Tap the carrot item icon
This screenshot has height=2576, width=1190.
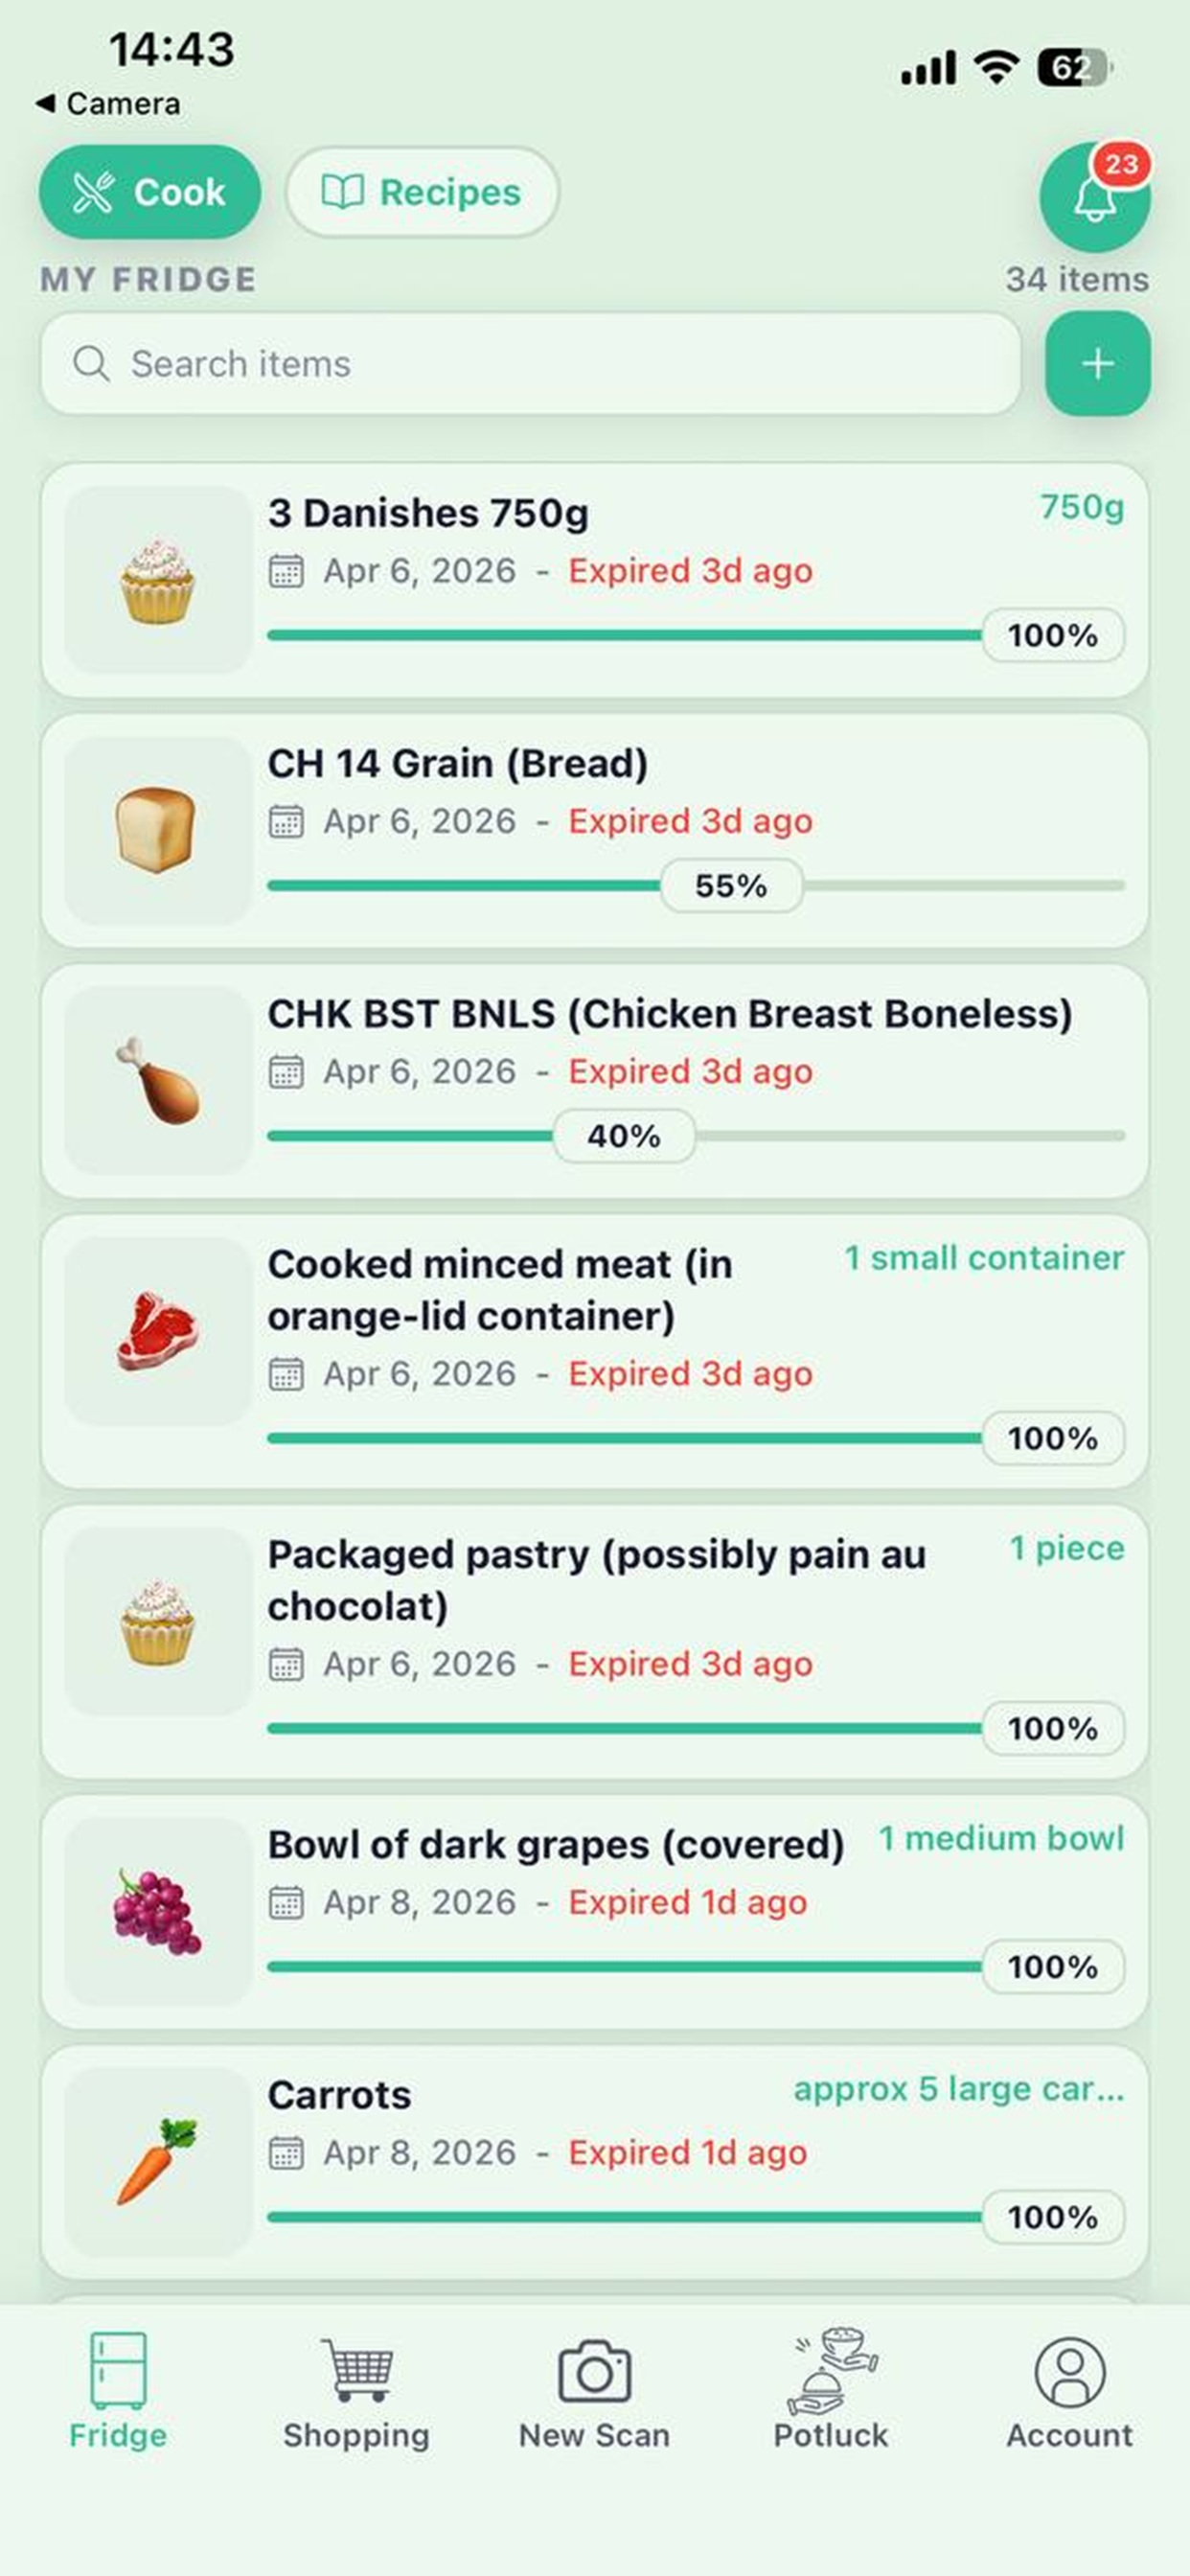157,2161
